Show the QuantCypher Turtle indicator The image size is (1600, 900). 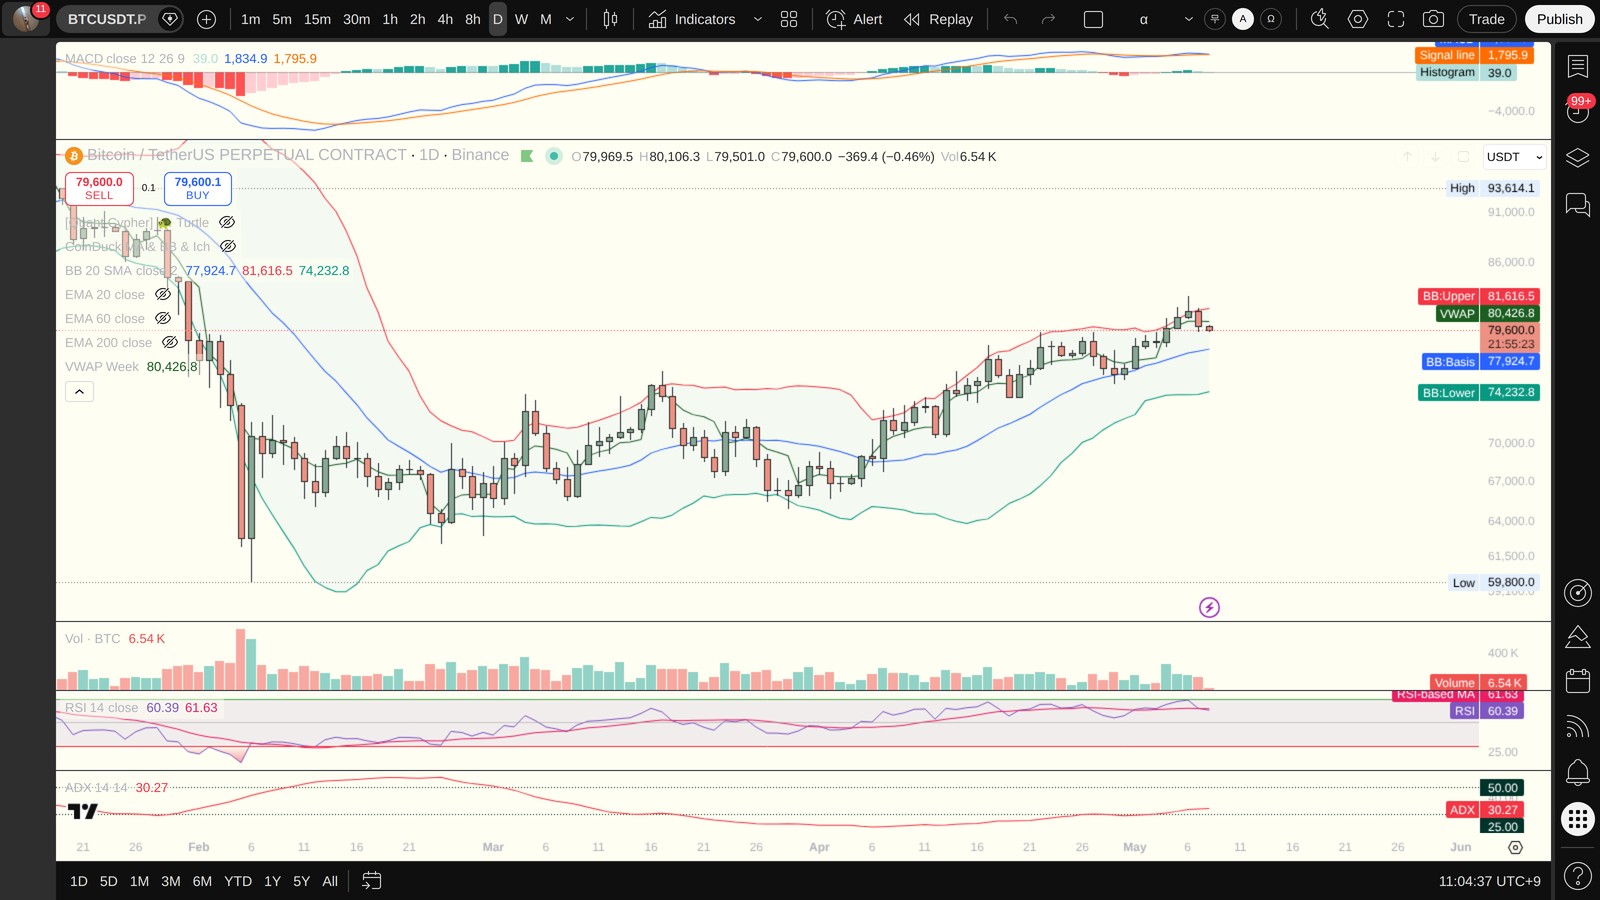click(227, 222)
